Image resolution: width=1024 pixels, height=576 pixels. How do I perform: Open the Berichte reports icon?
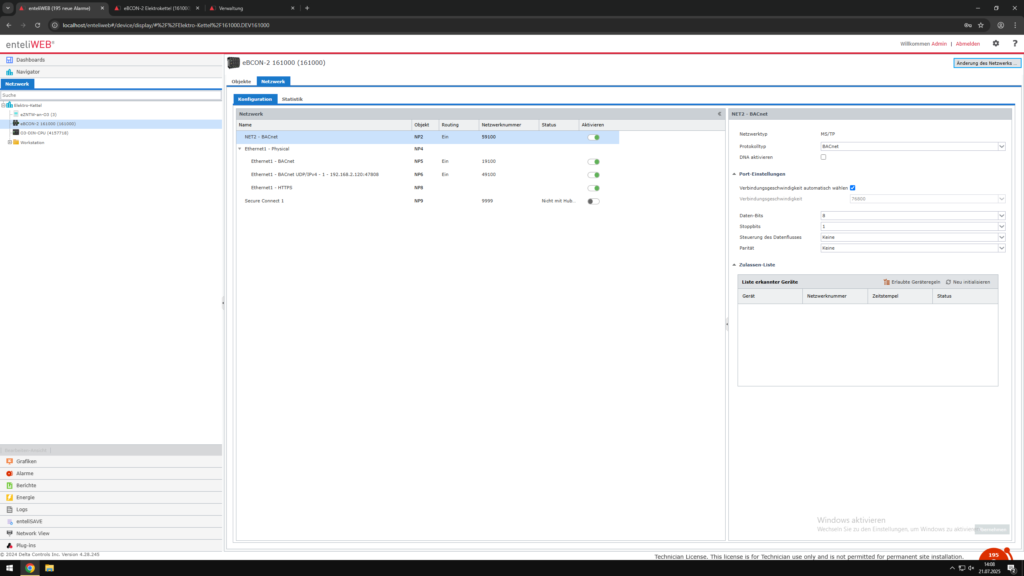(9, 485)
